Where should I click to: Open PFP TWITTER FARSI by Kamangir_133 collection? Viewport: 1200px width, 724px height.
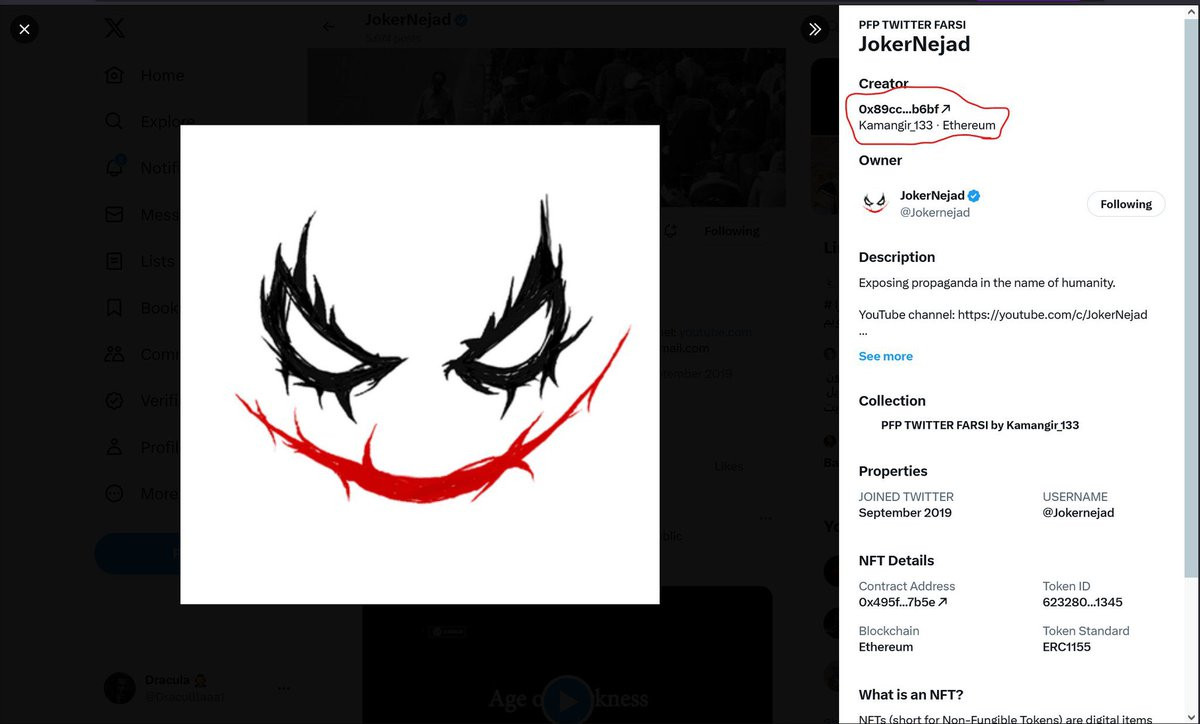[x=979, y=425]
